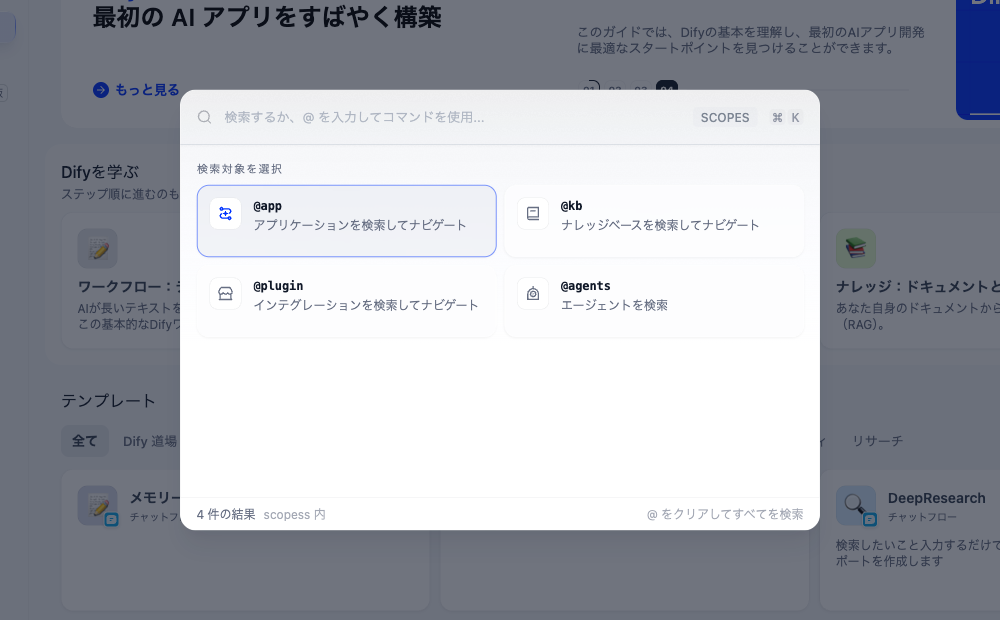Click the books icon on ナレッジ card
The height and width of the screenshot is (620, 1000).
856,248
